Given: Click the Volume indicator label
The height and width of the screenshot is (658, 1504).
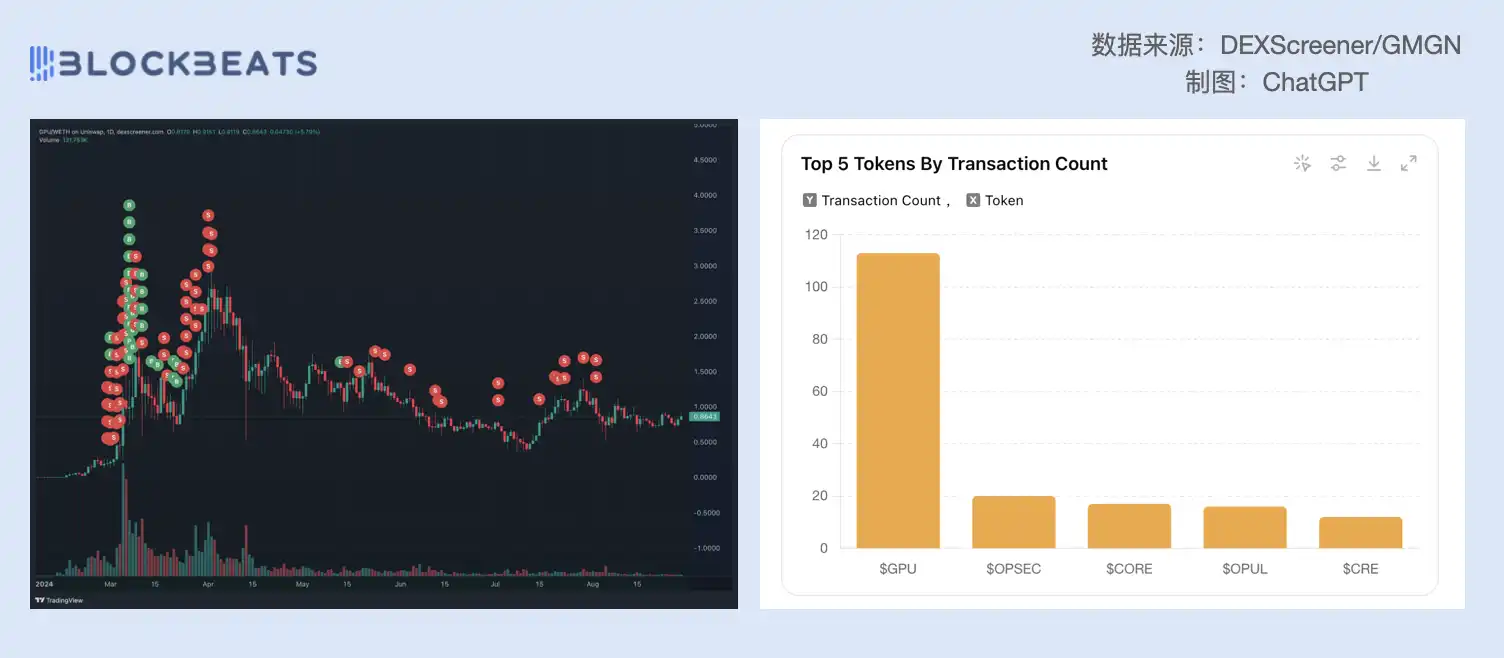Looking at the screenshot, I should (50, 139).
